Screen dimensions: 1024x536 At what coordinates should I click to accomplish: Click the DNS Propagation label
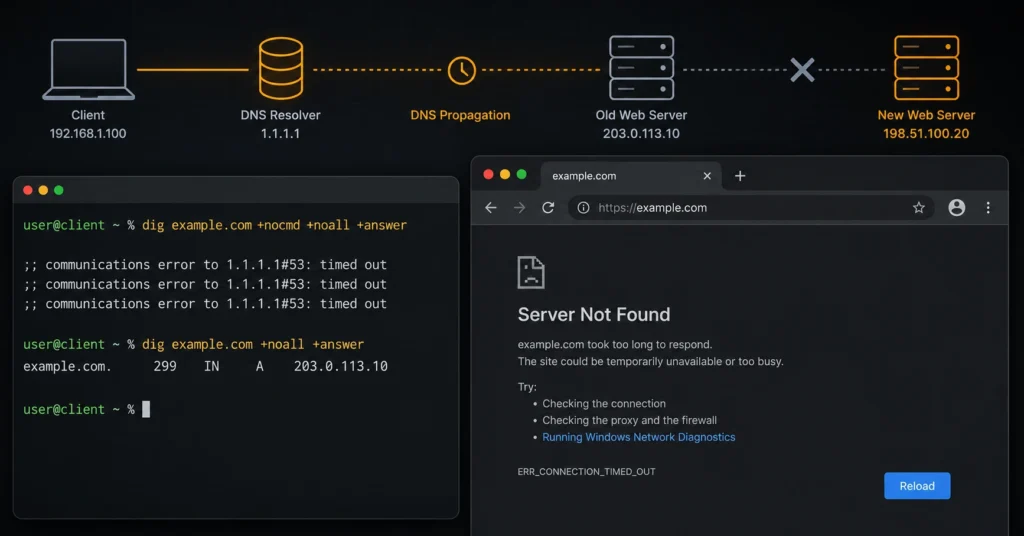coord(460,115)
